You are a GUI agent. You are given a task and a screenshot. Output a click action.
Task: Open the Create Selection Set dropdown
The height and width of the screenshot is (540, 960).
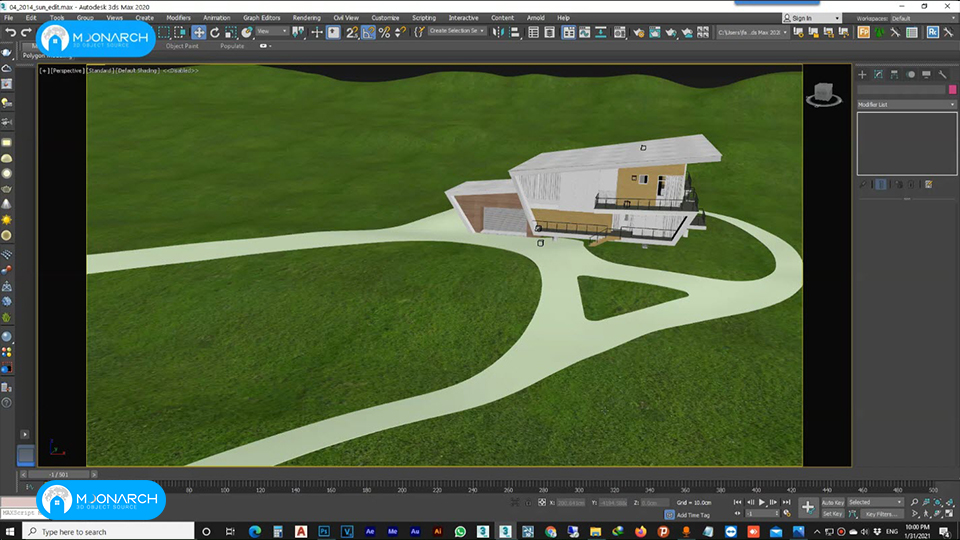(x=457, y=31)
